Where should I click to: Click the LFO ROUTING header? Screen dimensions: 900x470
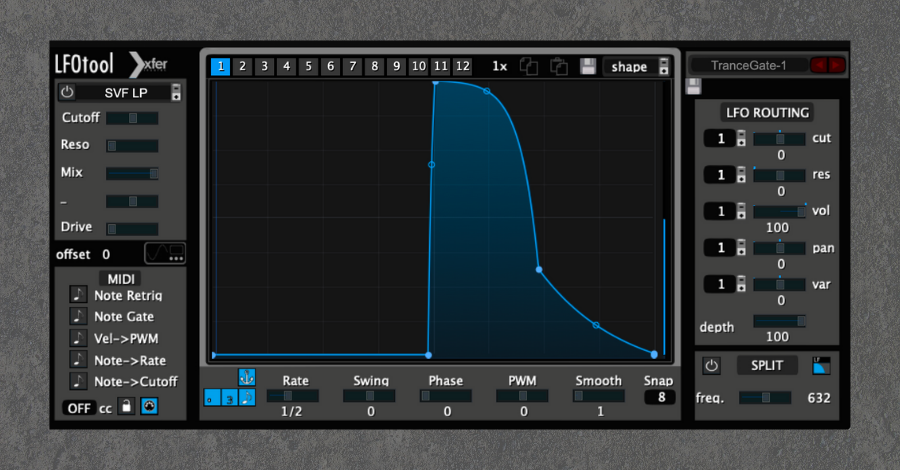(x=767, y=112)
